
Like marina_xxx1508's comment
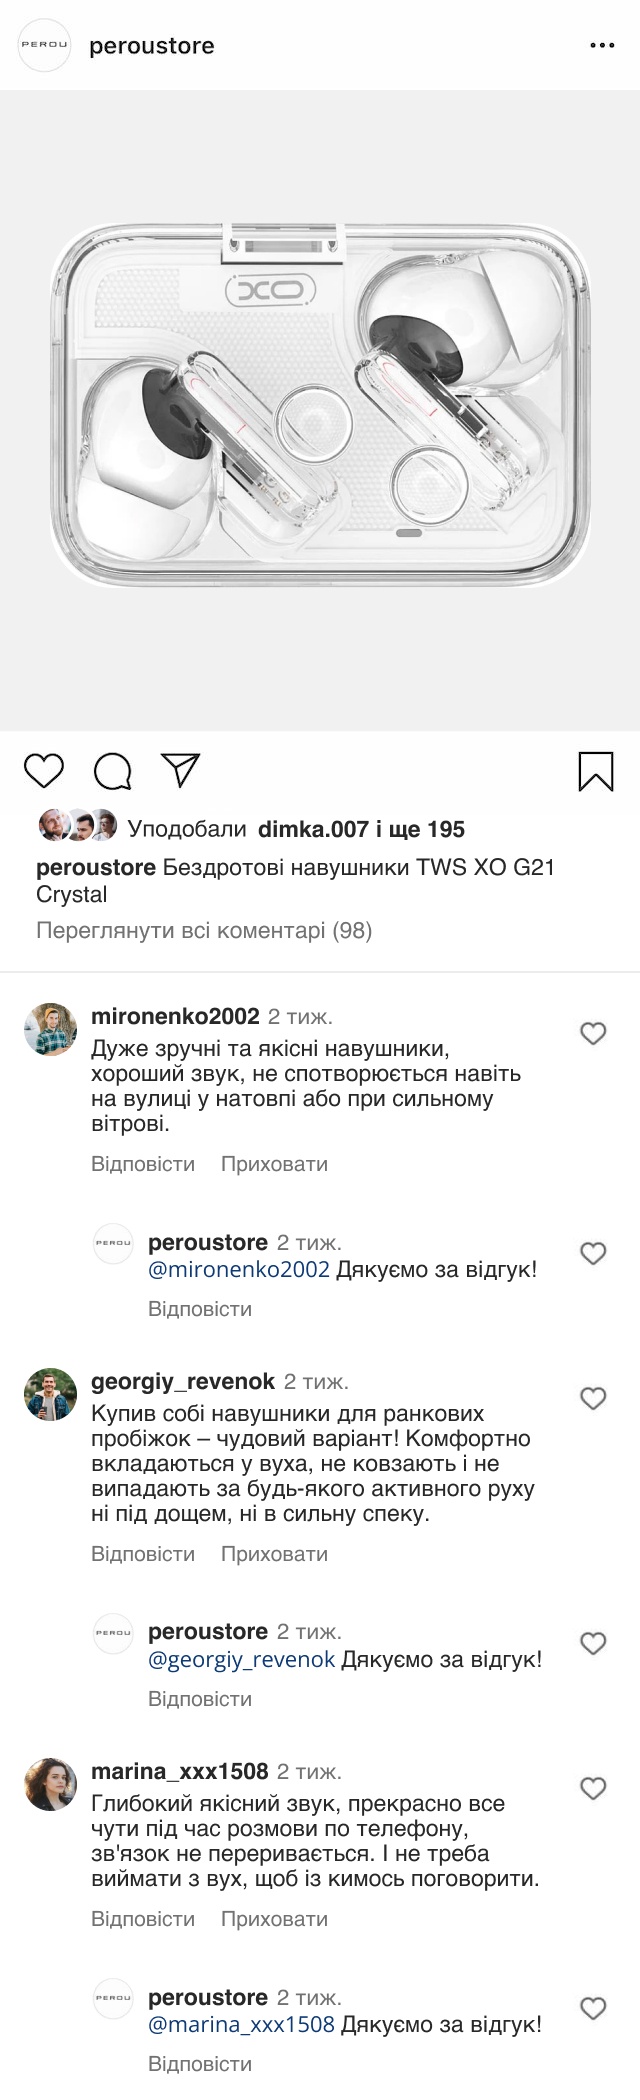coord(594,1788)
